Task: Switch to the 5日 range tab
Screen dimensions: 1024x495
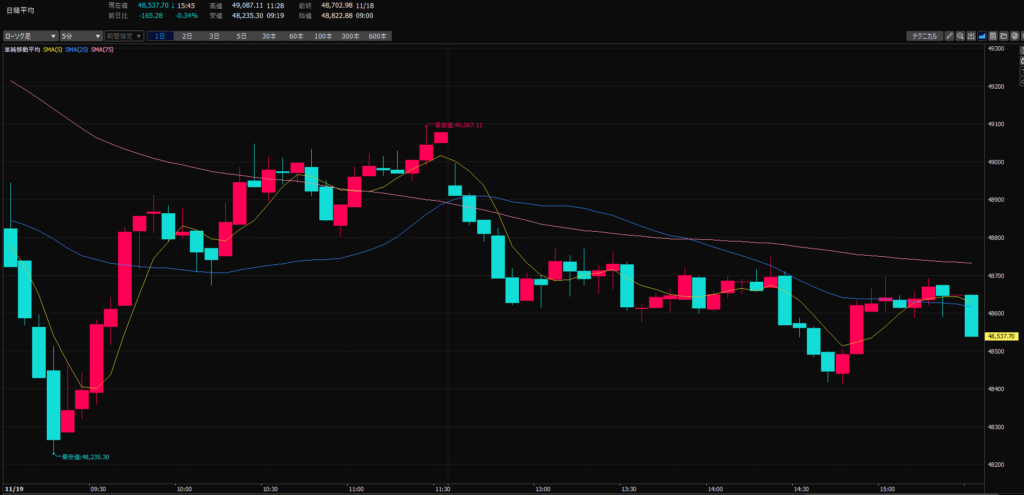Action: point(241,36)
